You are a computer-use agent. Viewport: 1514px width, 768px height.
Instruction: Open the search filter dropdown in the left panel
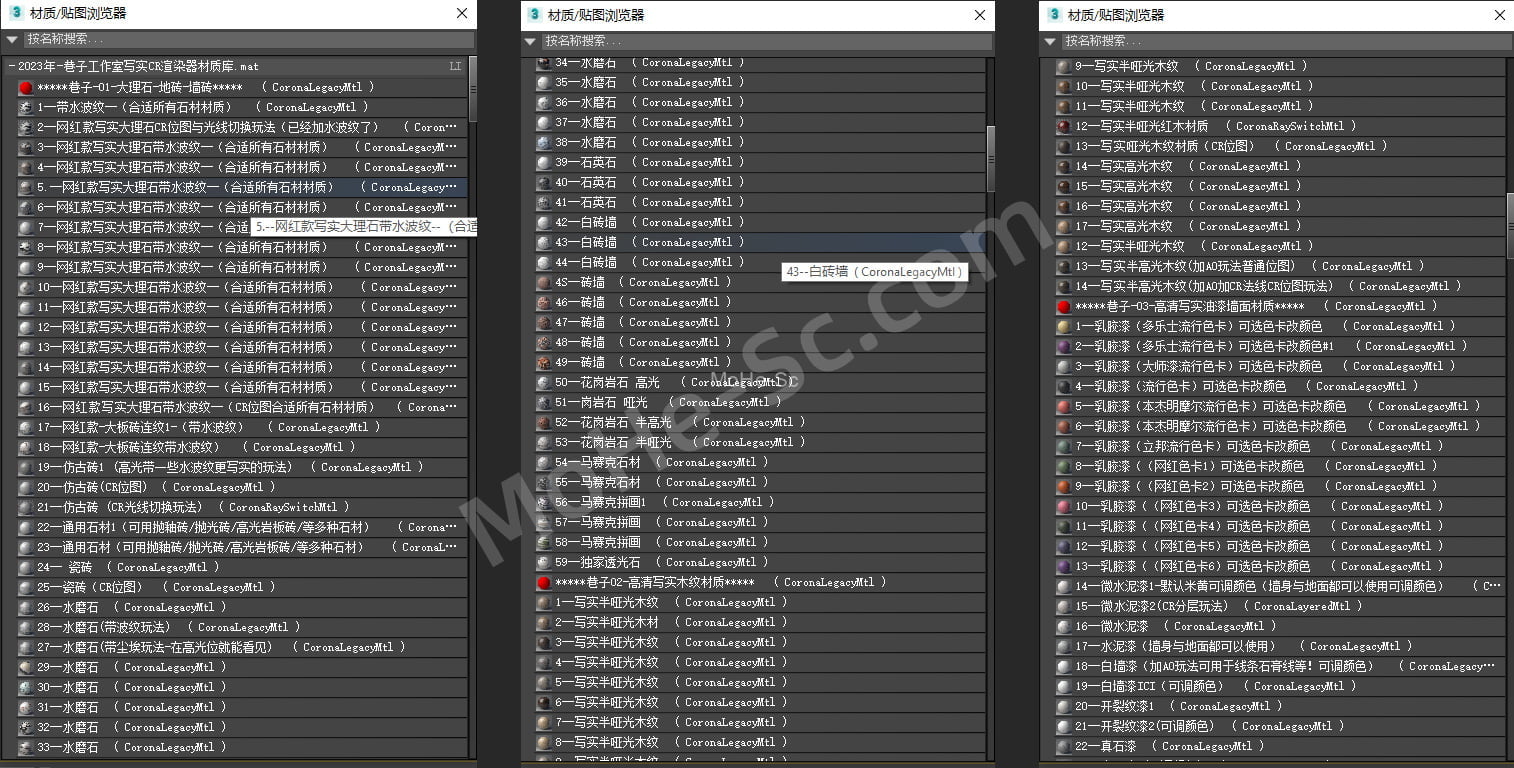coord(10,41)
